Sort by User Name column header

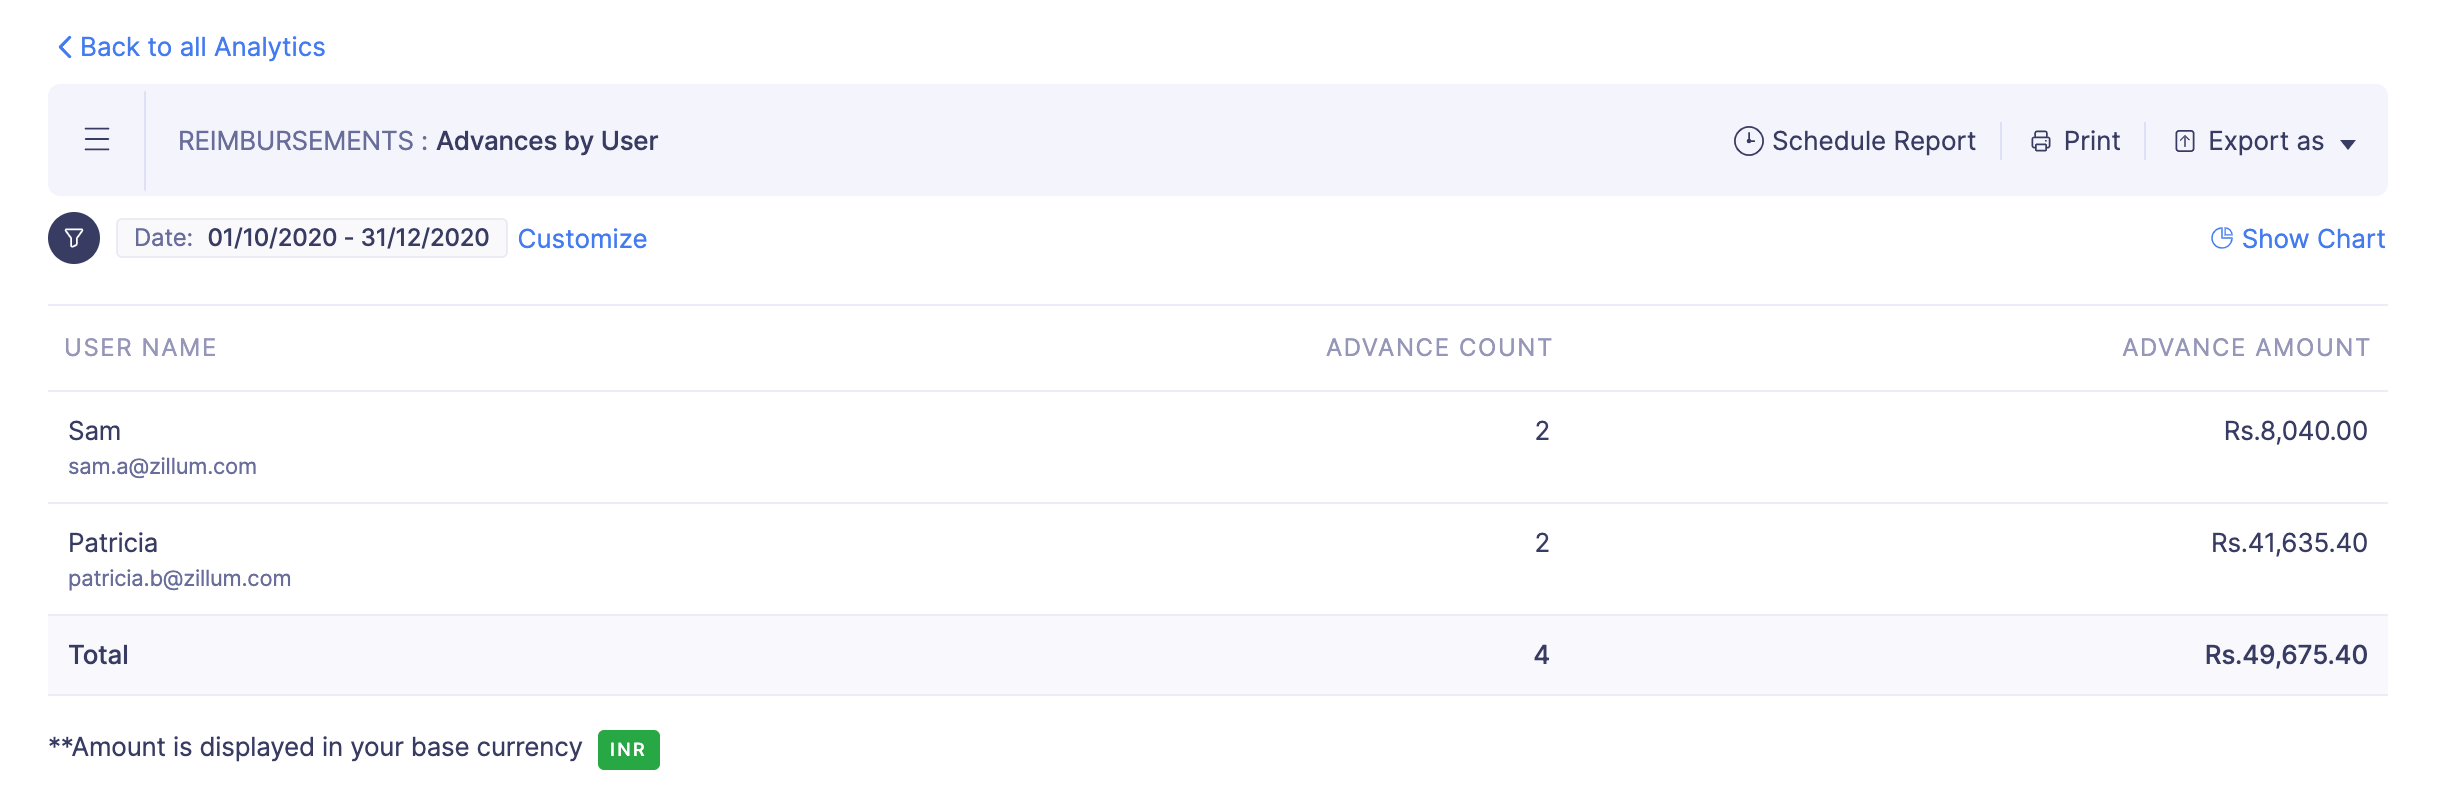[141, 347]
